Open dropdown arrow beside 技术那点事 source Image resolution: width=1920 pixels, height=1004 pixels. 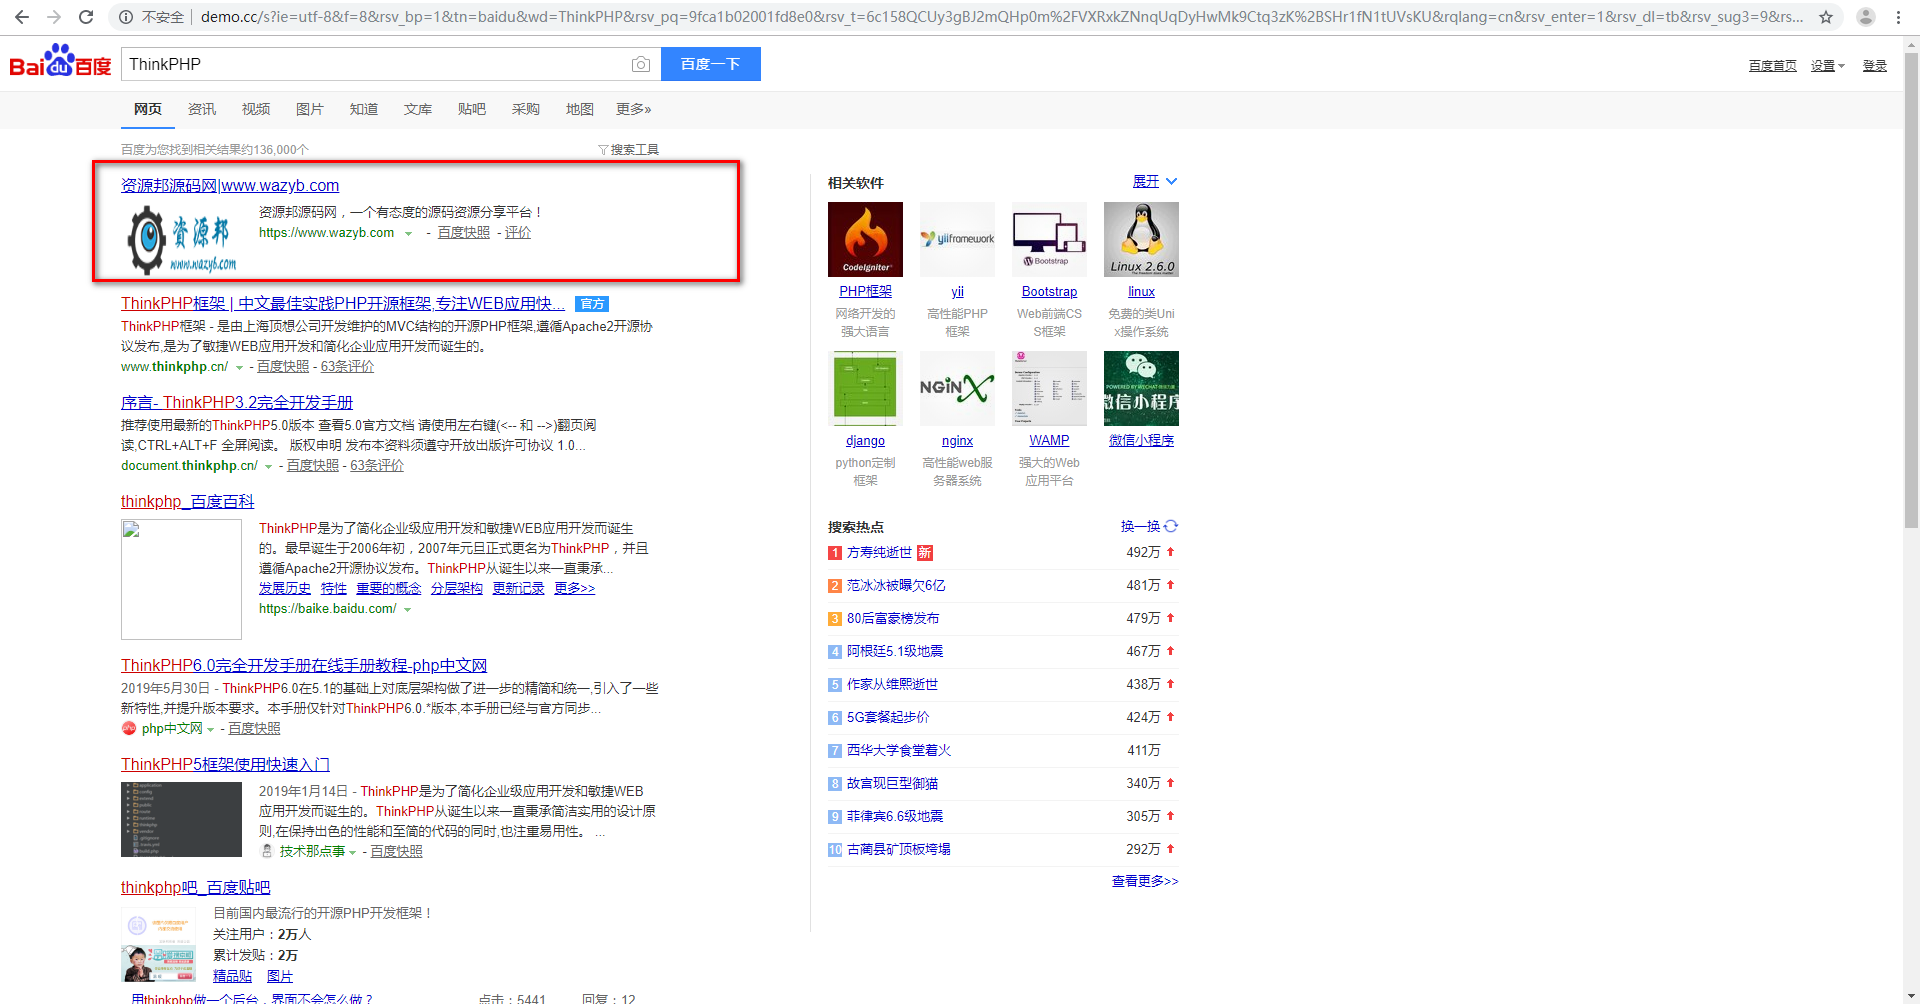coord(352,853)
